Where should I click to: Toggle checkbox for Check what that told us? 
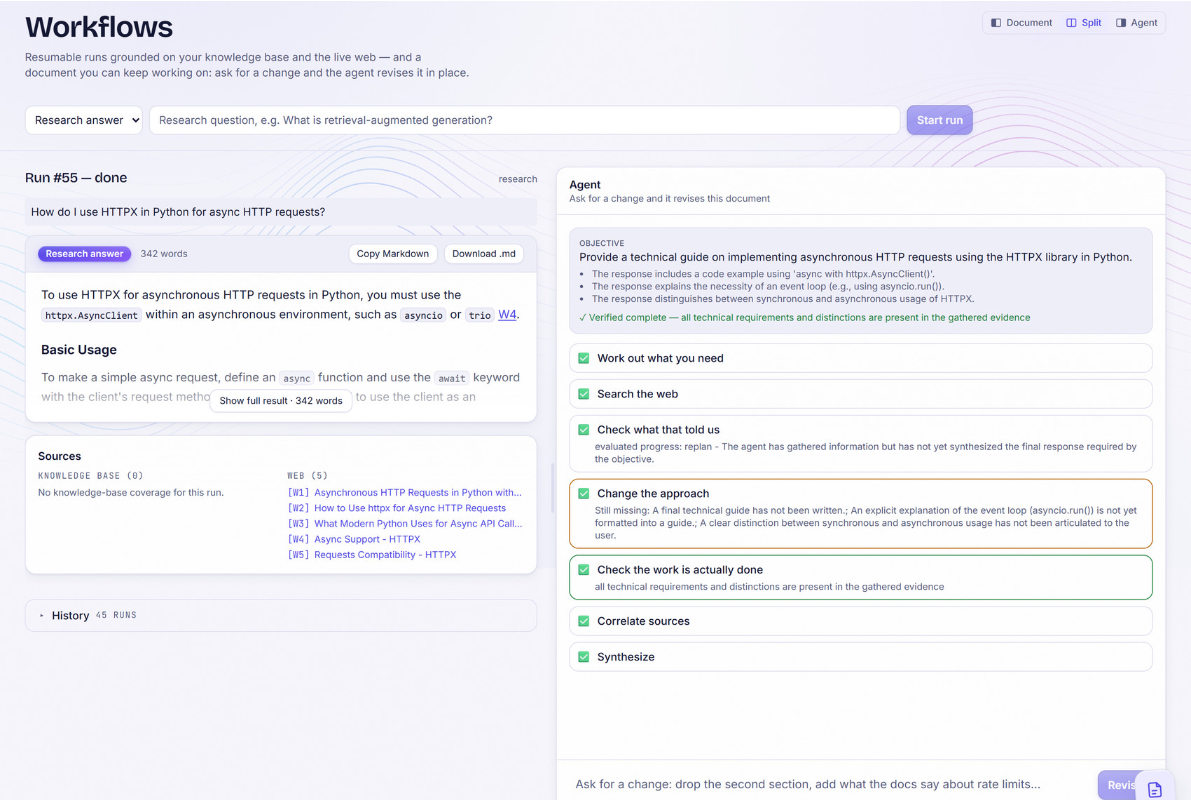tap(583, 429)
